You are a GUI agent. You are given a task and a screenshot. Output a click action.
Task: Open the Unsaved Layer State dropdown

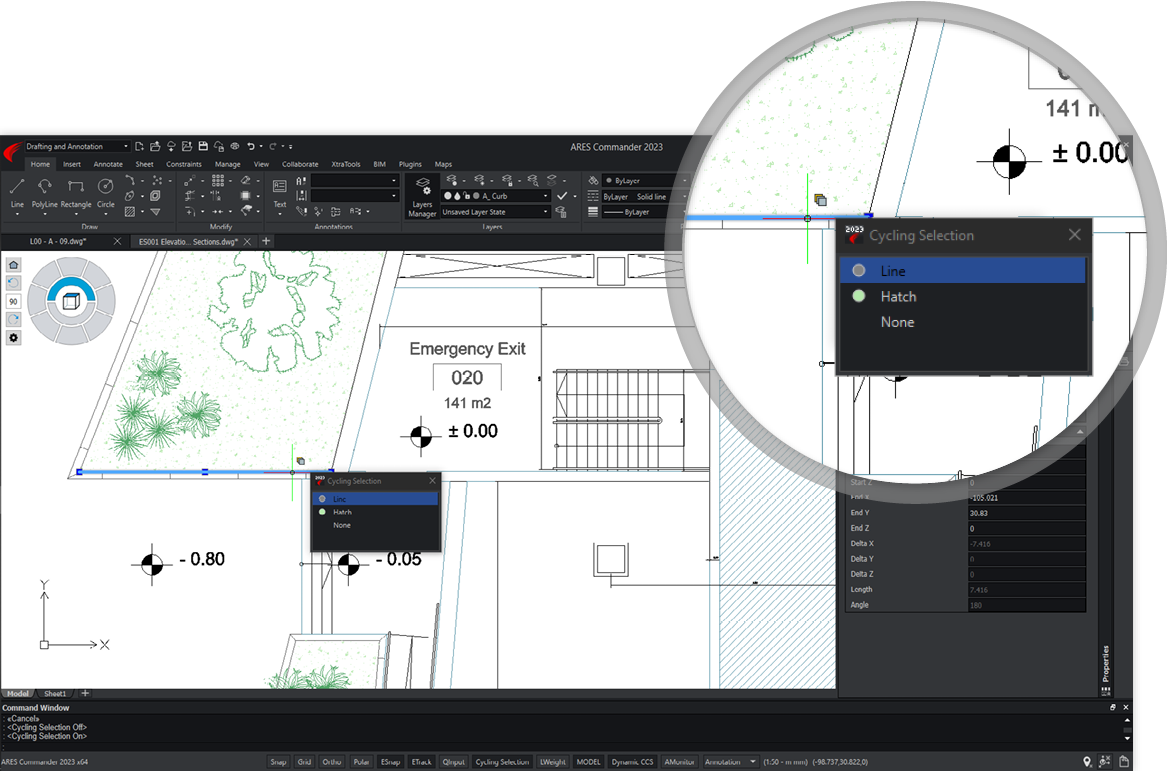(x=496, y=212)
